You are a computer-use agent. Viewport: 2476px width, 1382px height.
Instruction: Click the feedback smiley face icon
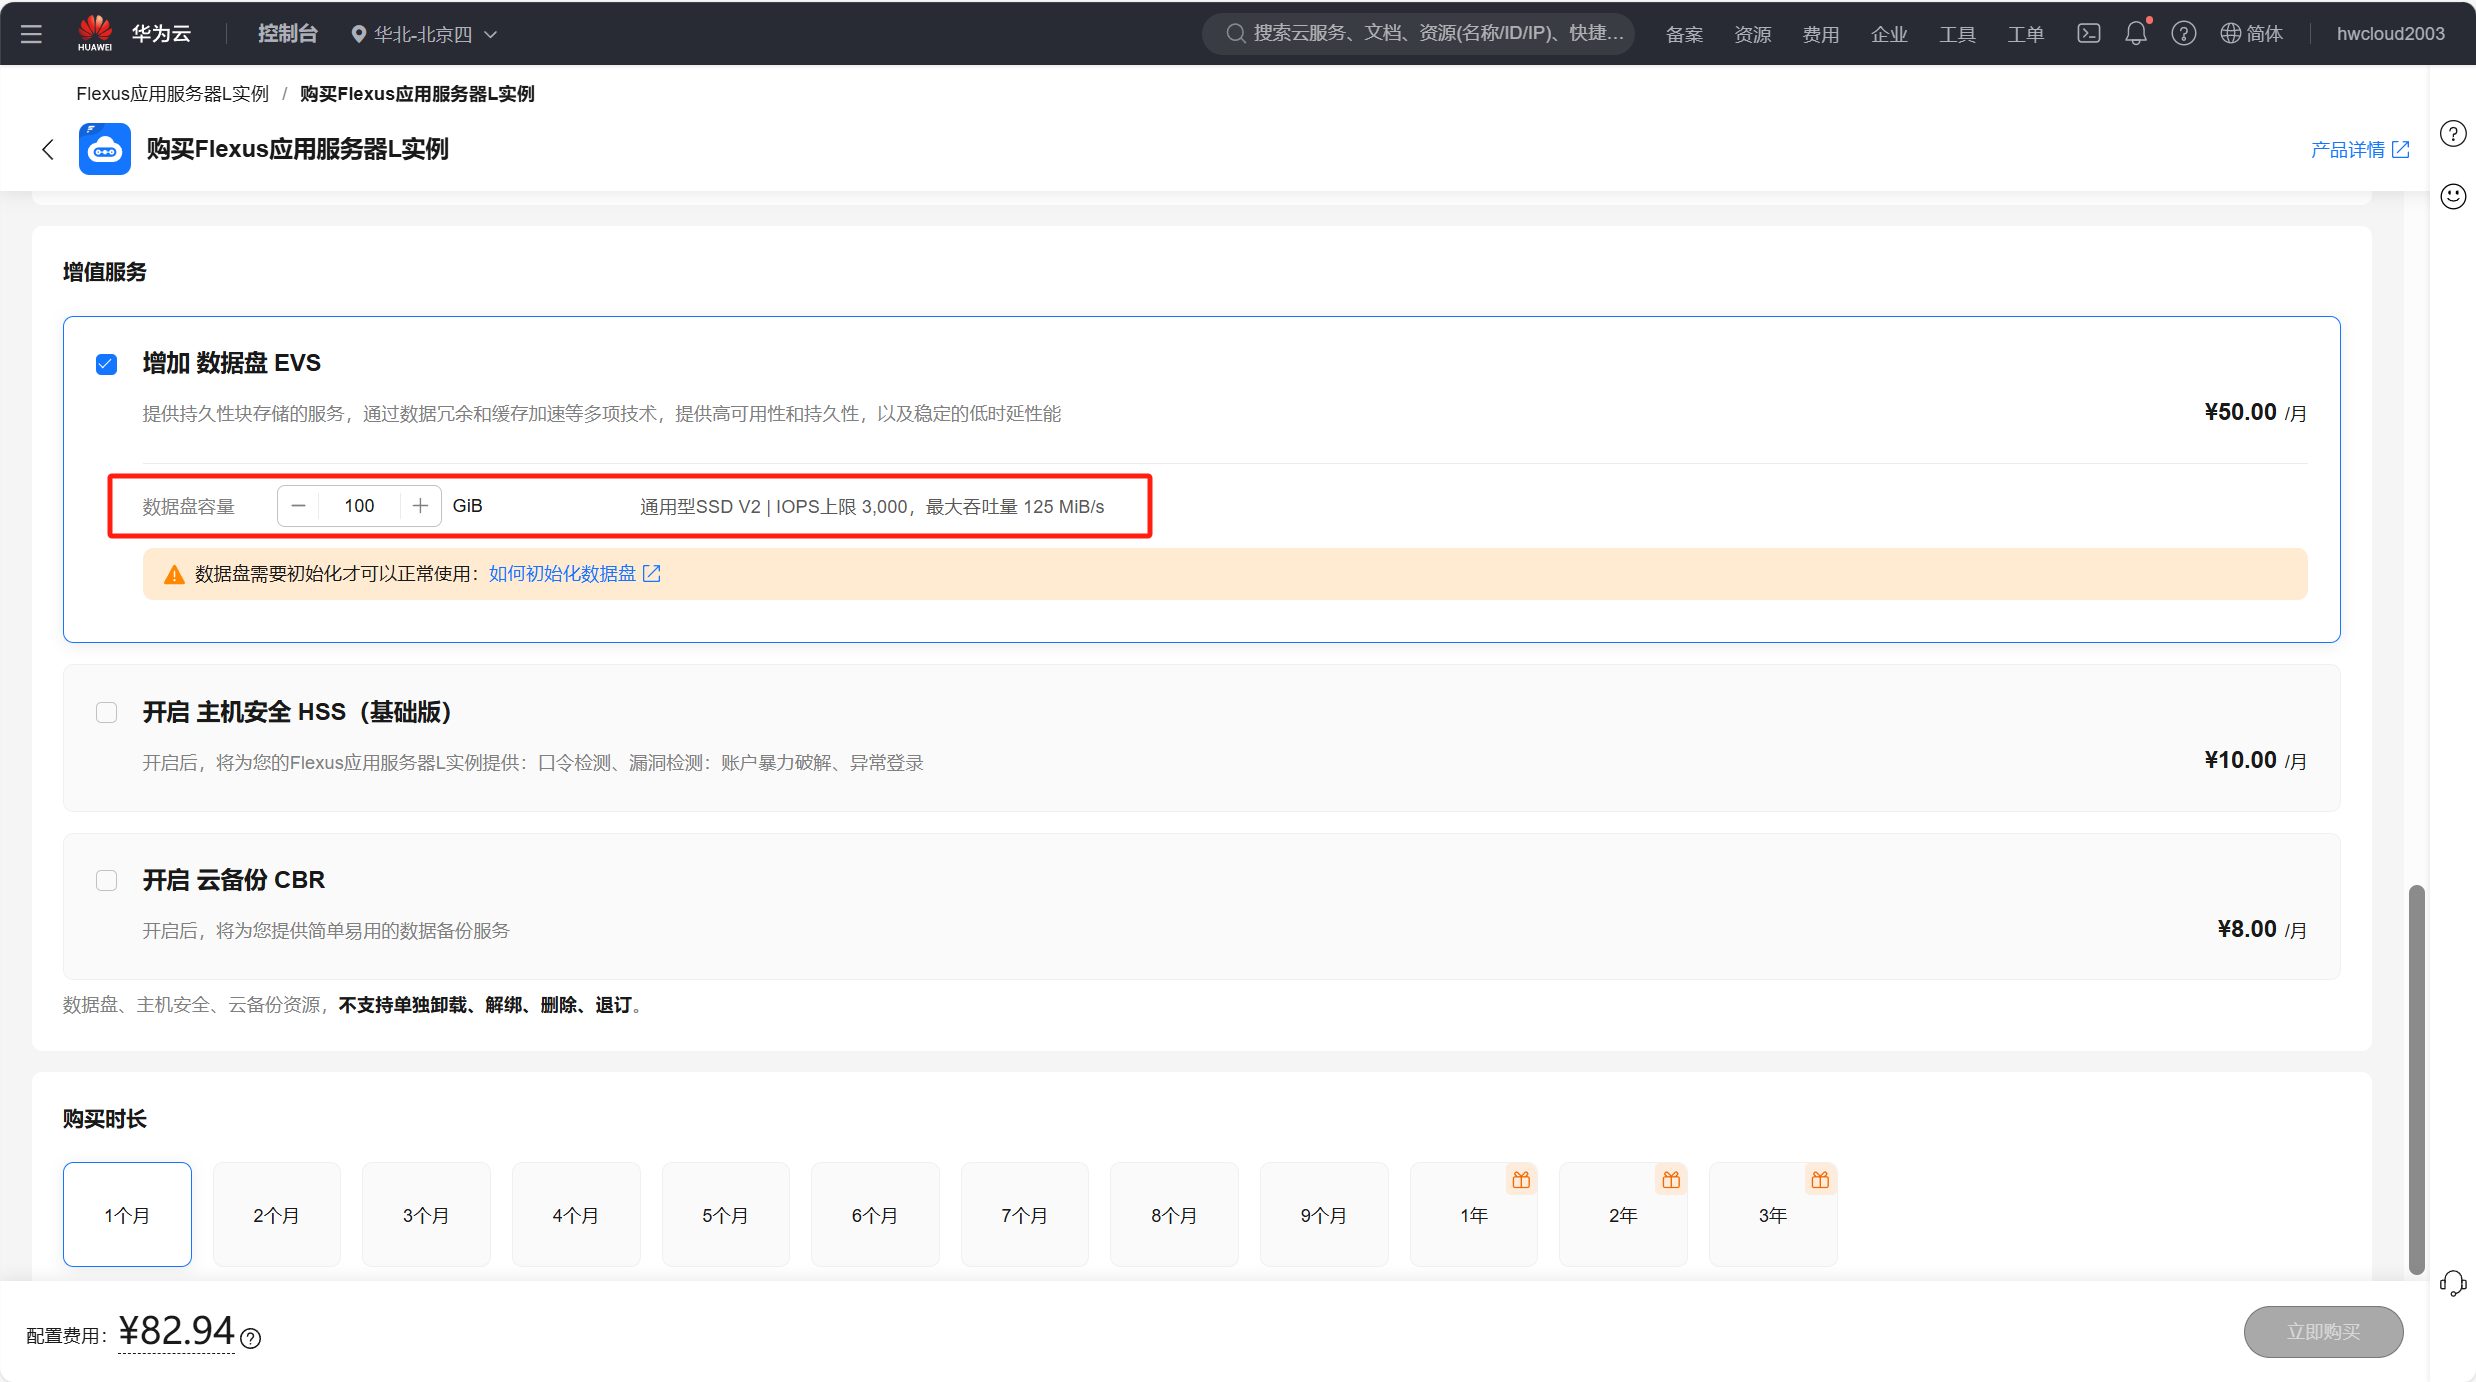click(x=2453, y=196)
